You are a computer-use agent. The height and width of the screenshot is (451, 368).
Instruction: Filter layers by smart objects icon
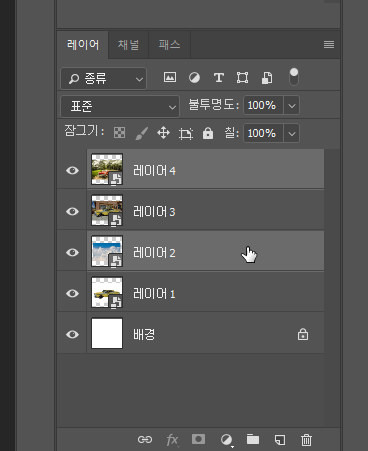(267, 78)
